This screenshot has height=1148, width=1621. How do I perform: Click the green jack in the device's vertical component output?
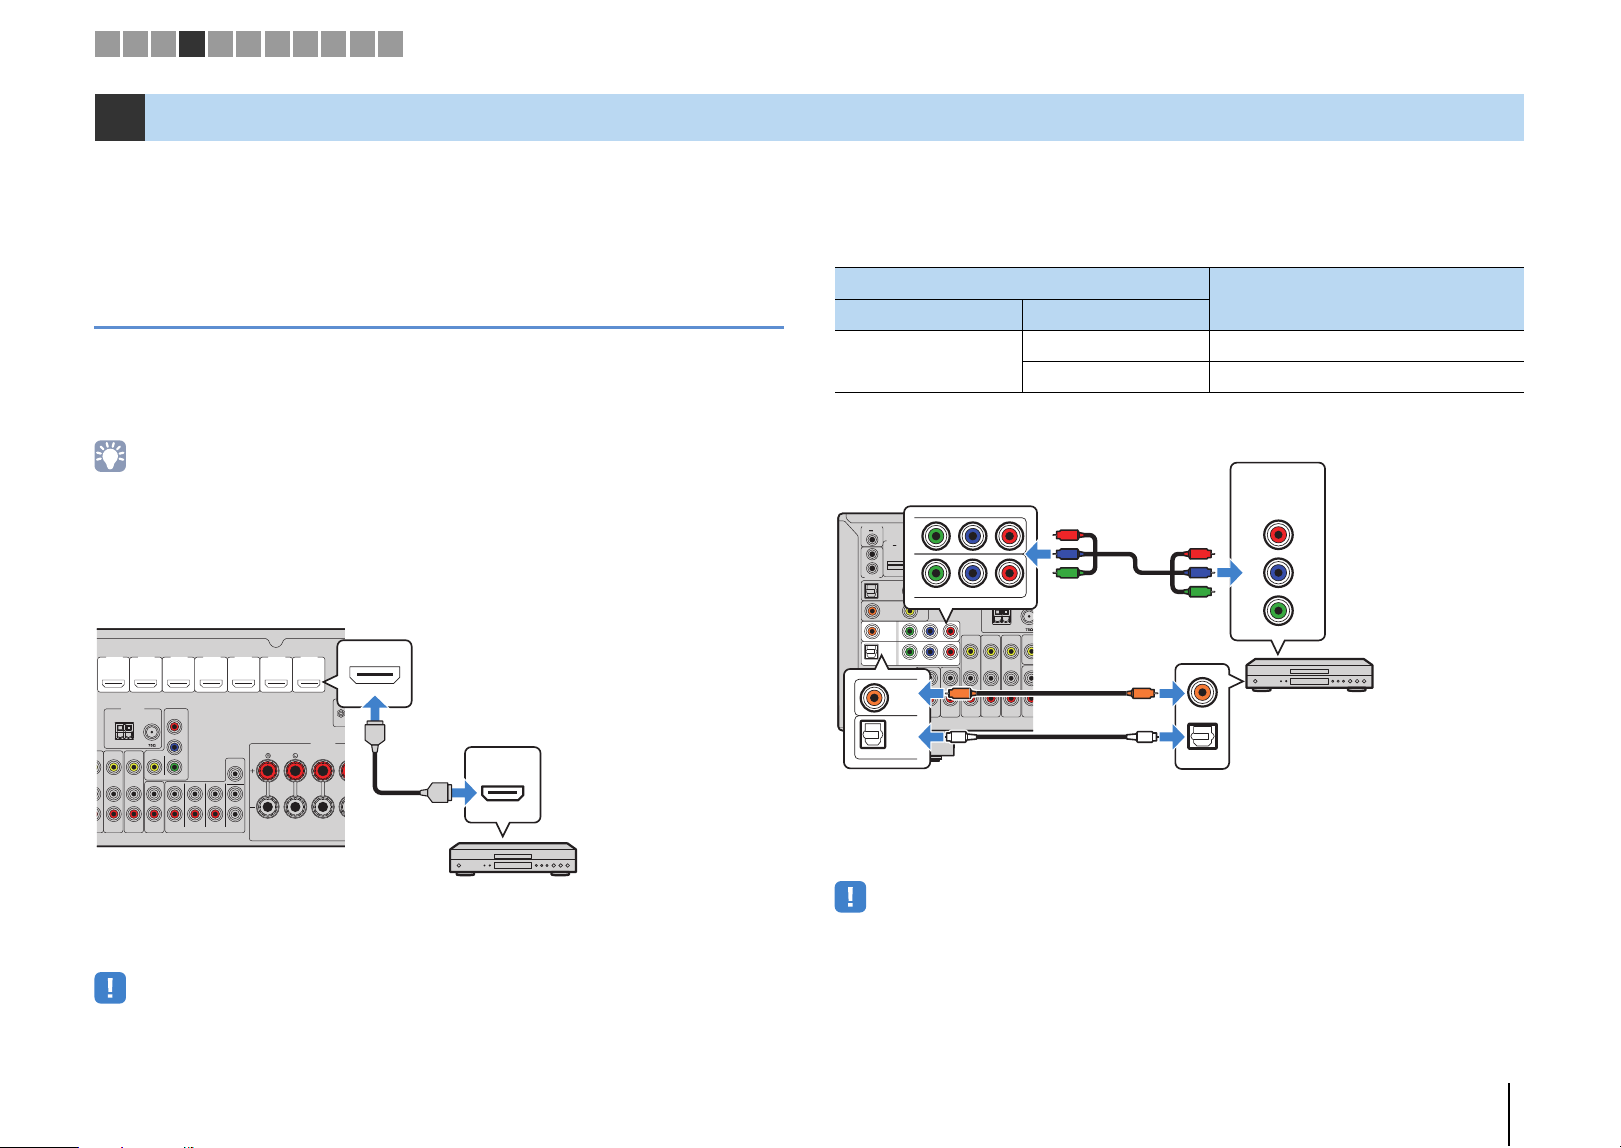[1277, 610]
